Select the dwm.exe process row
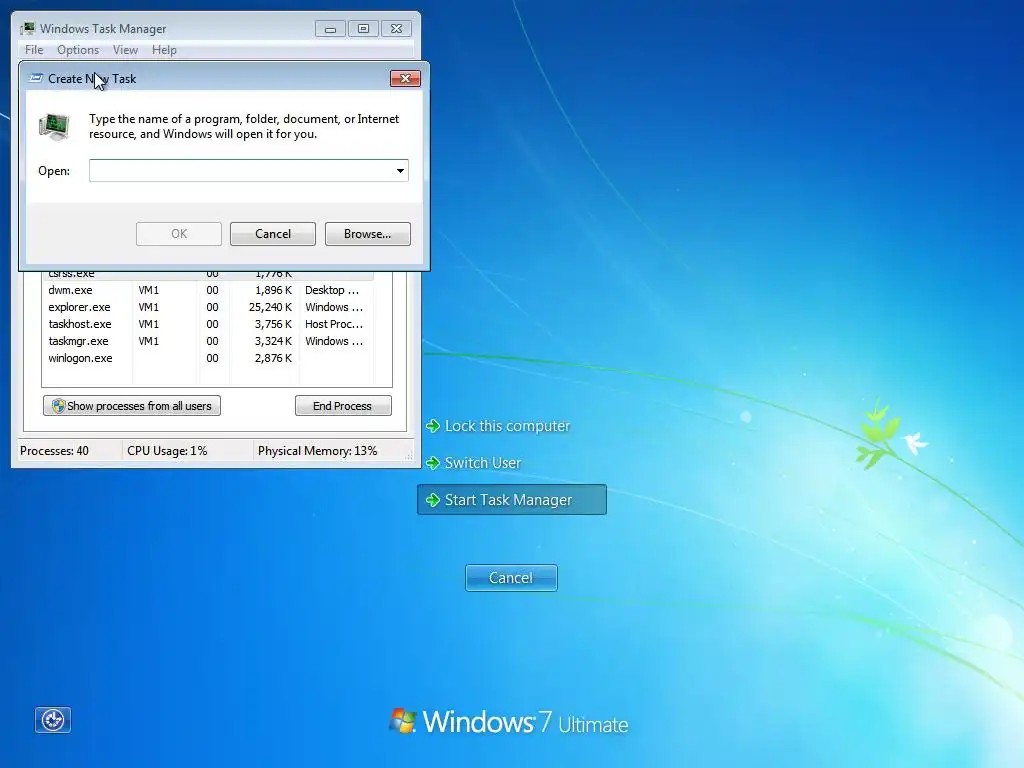The width and height of the screenshot is (1024, 768). coord(208,290)
